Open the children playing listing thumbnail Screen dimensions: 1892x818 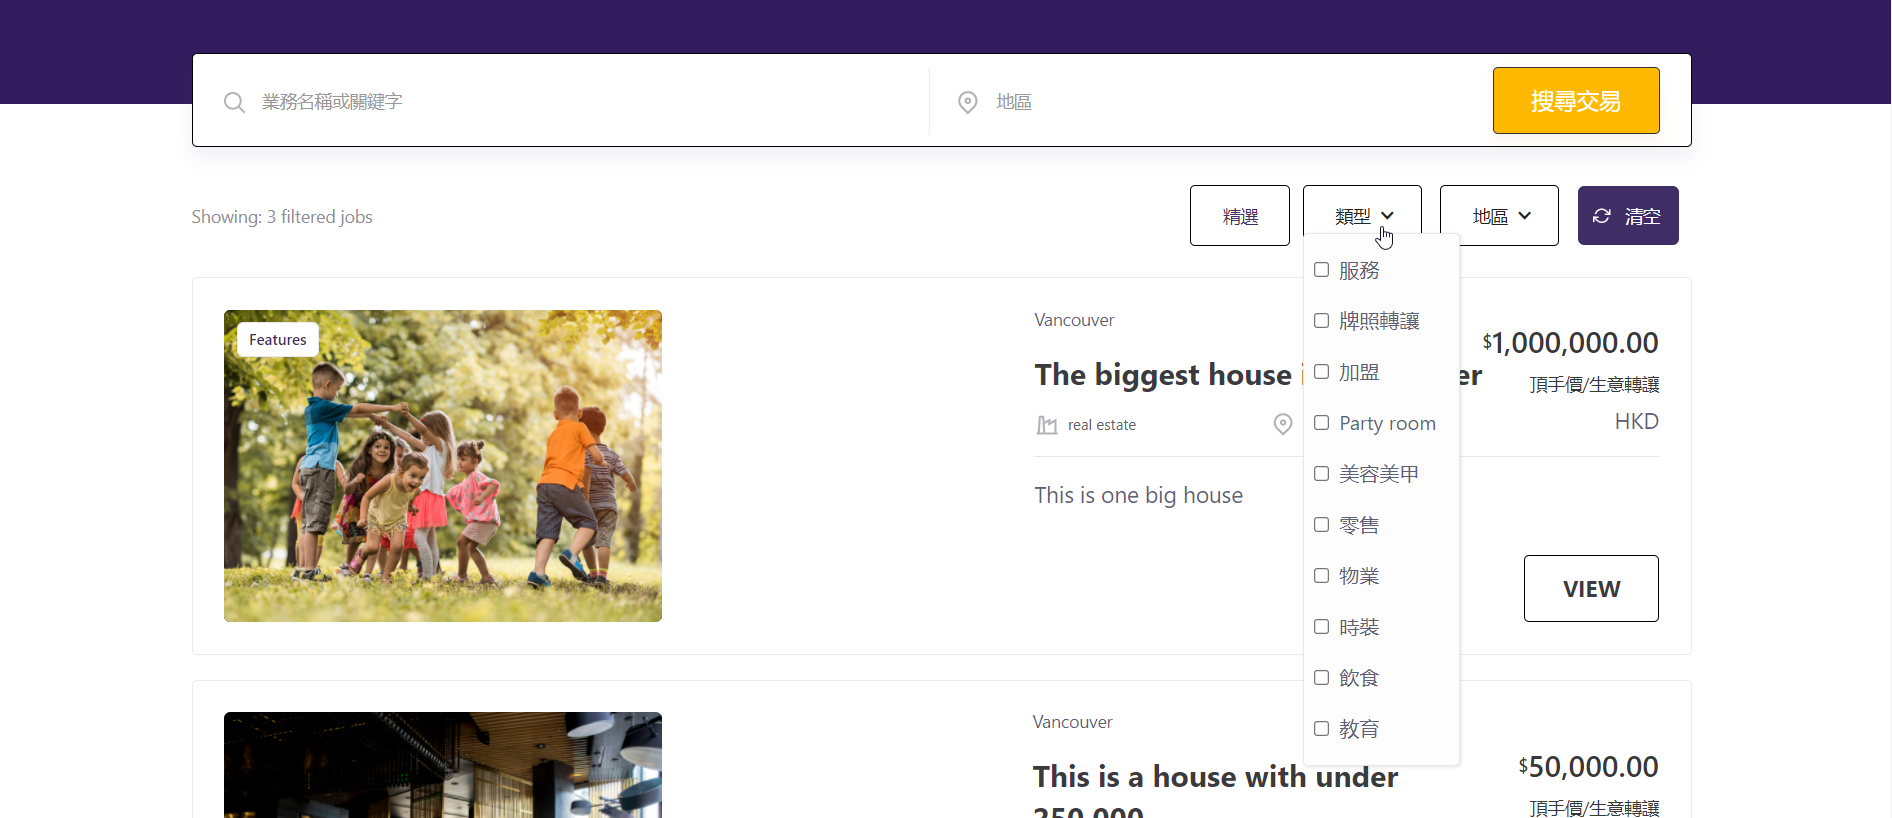click(x=443, y=466)
